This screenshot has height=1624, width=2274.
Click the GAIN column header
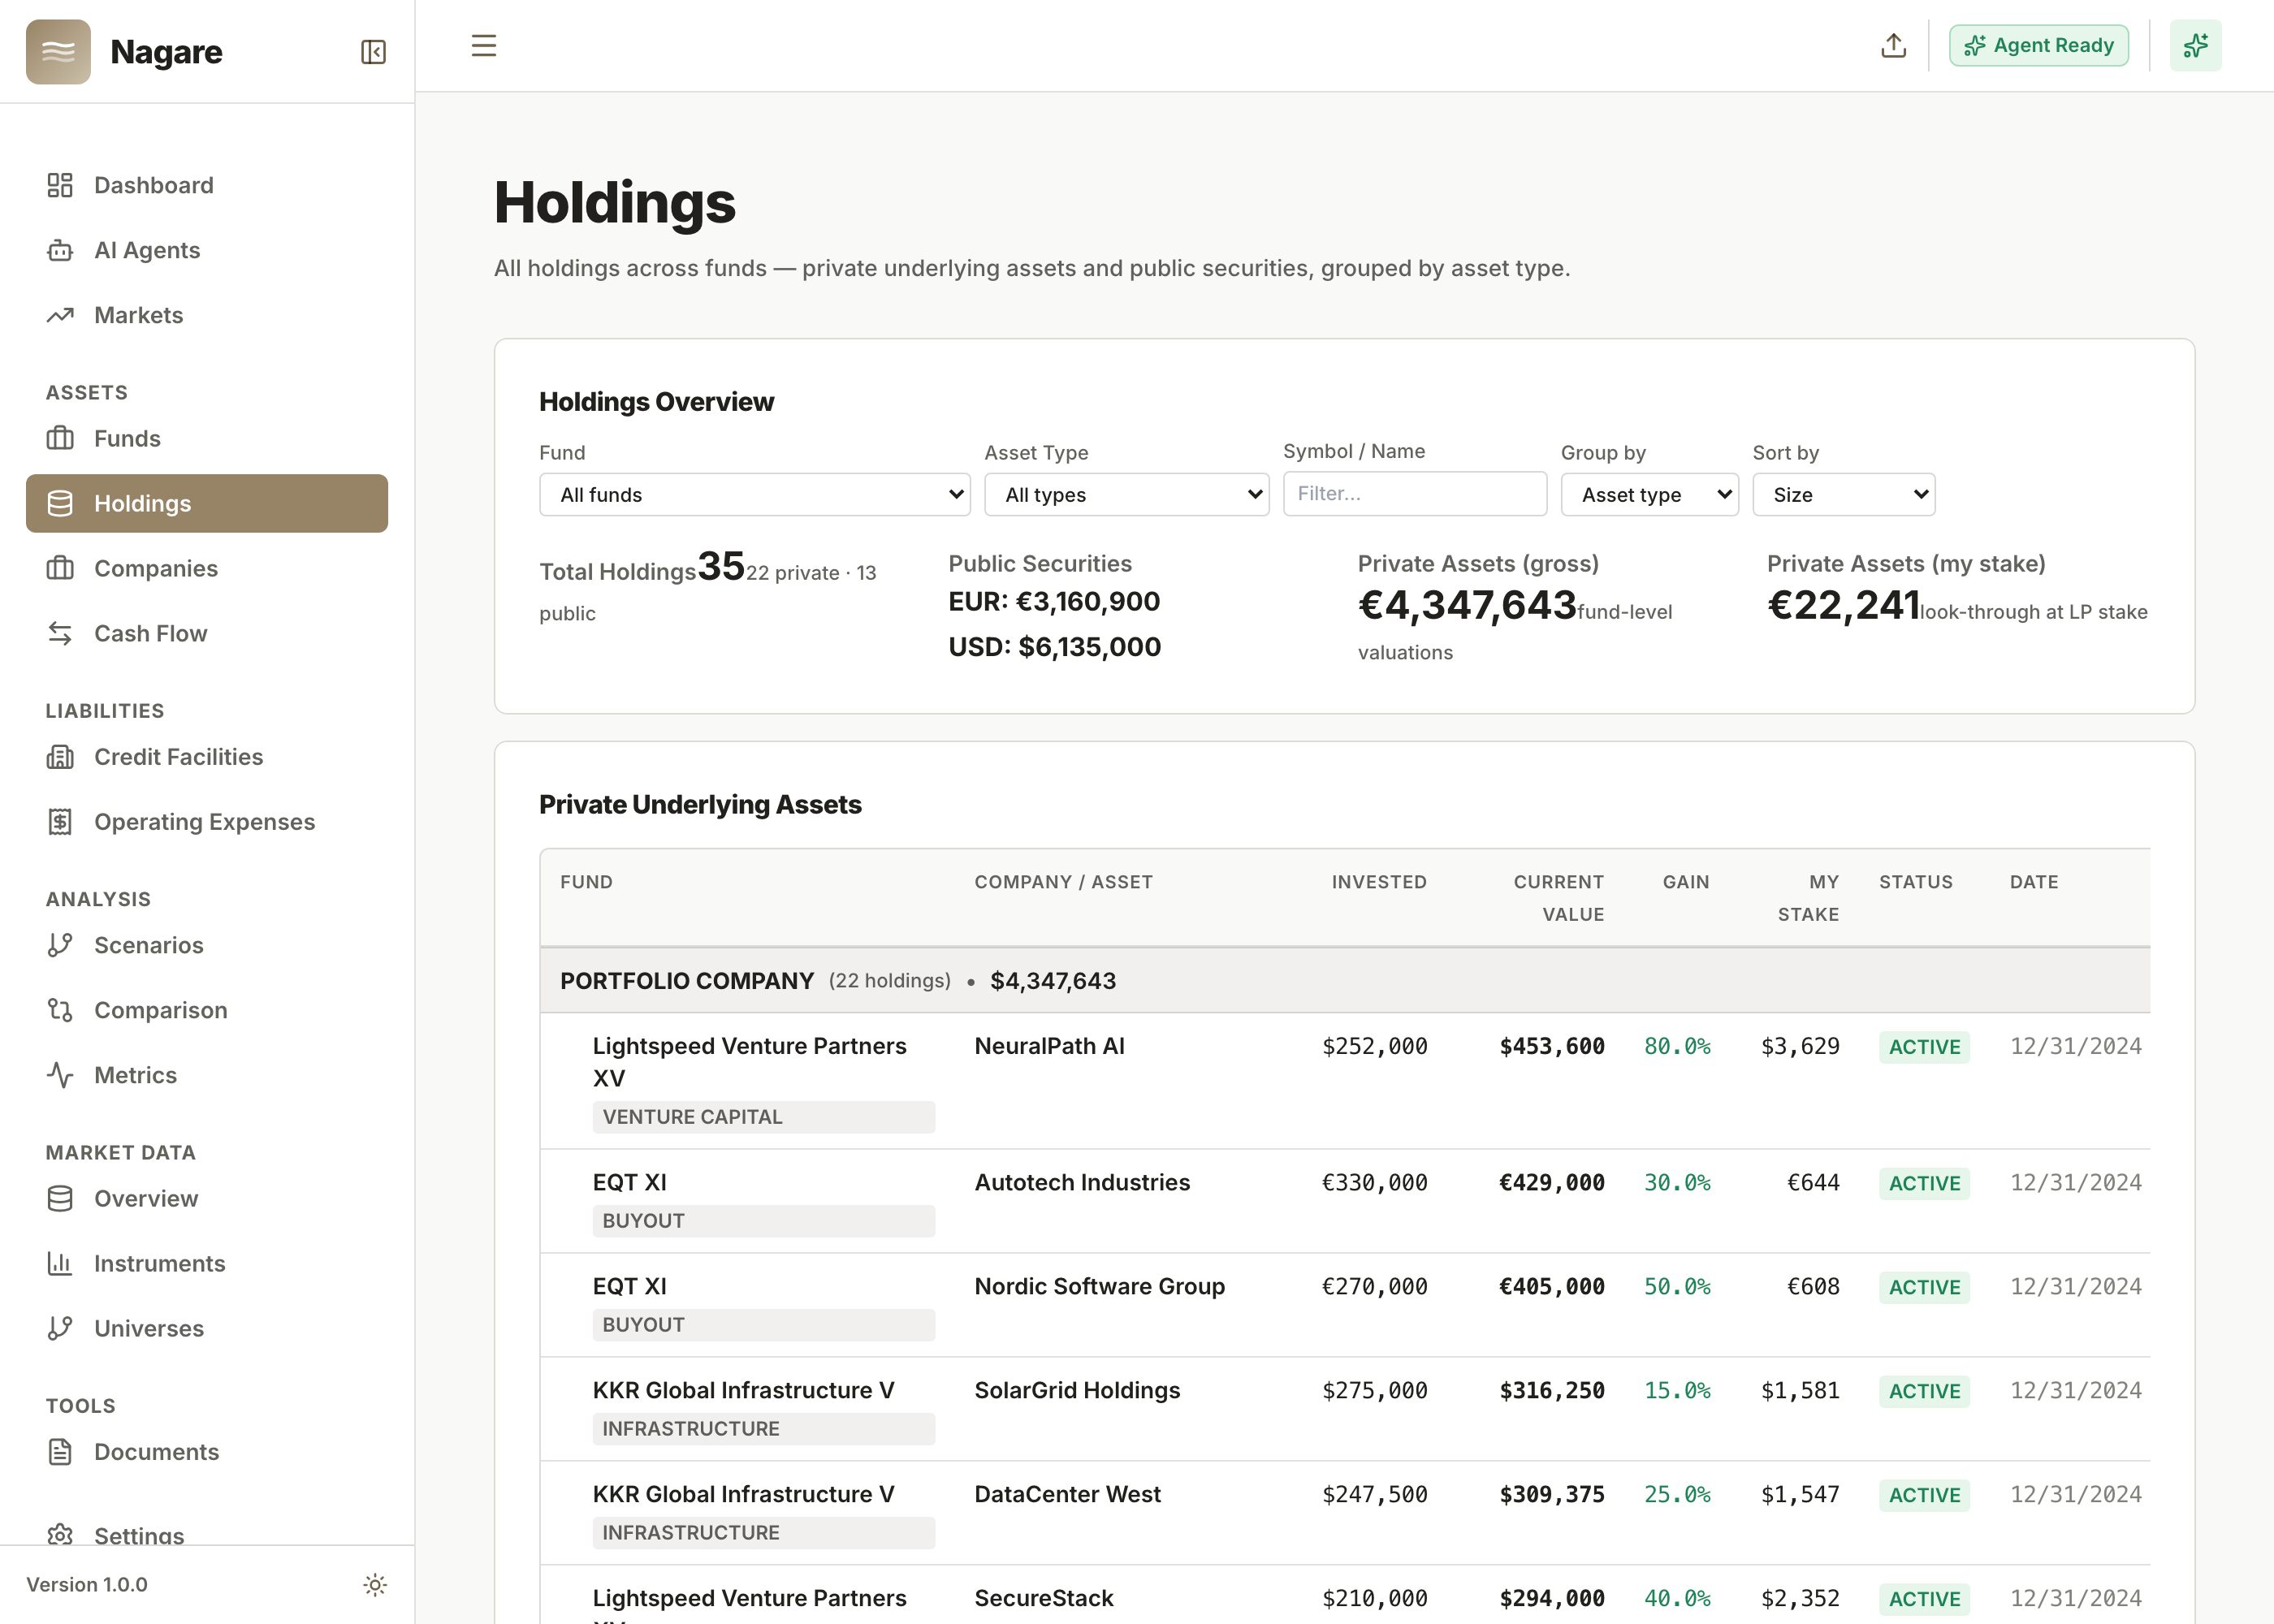(1685, 882)
